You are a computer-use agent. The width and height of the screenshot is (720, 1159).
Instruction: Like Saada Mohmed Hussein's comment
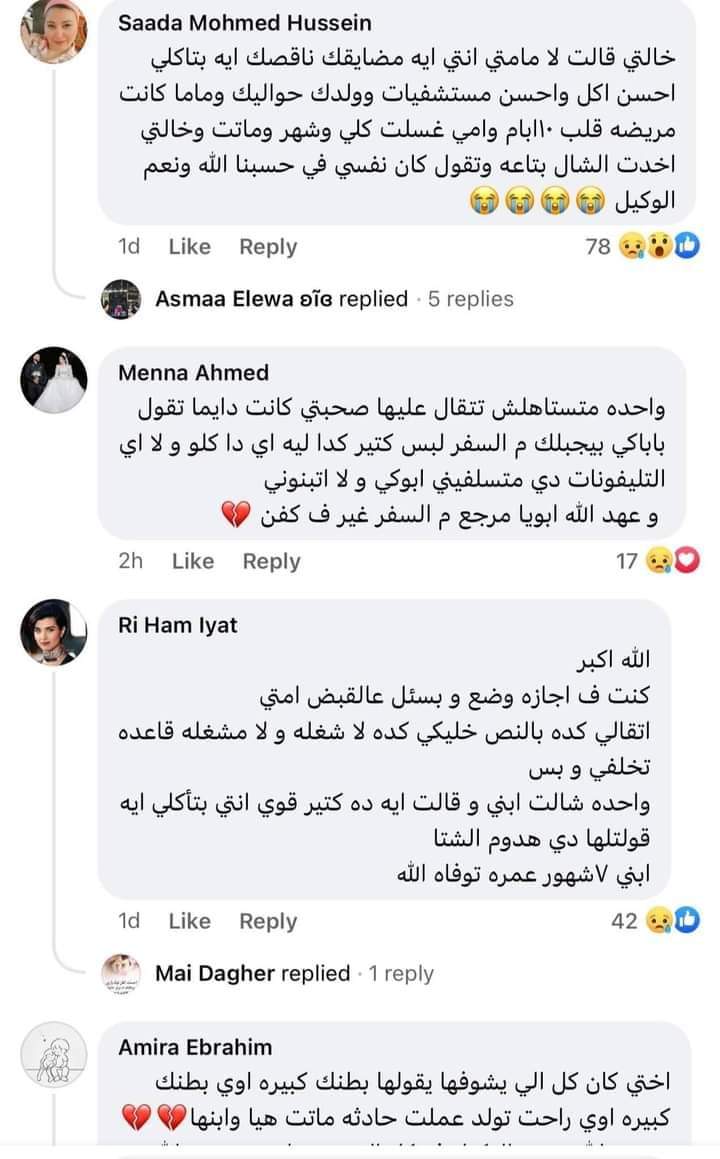(190, 246)
